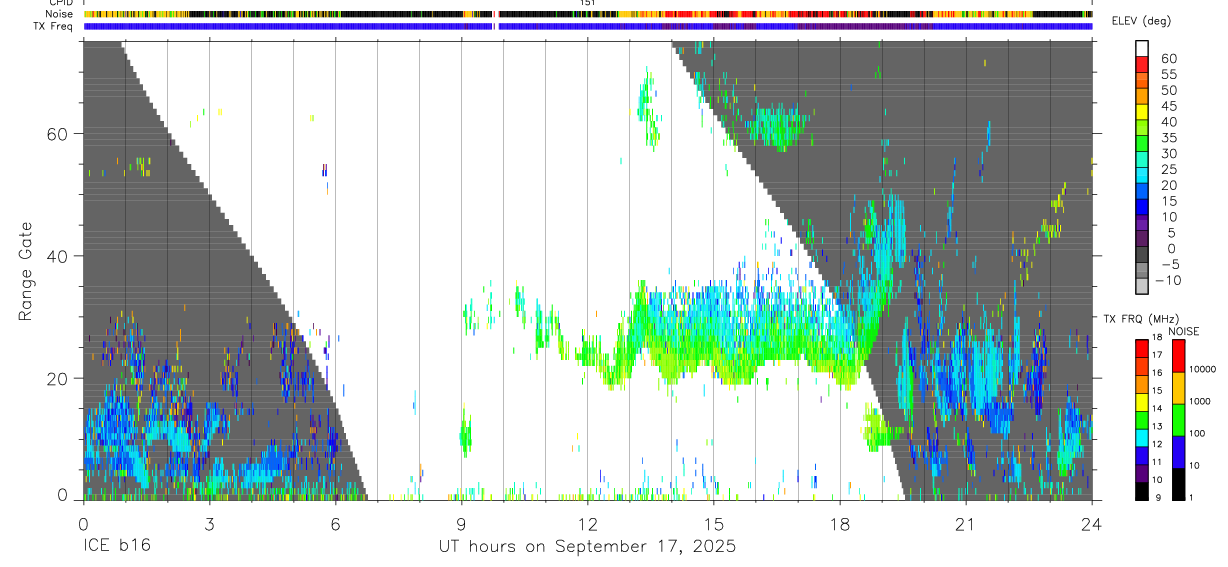Click the red top swatch of the TX FRQ colorbar
This screenshot has height=567, width=1228.
(1142, 349)
